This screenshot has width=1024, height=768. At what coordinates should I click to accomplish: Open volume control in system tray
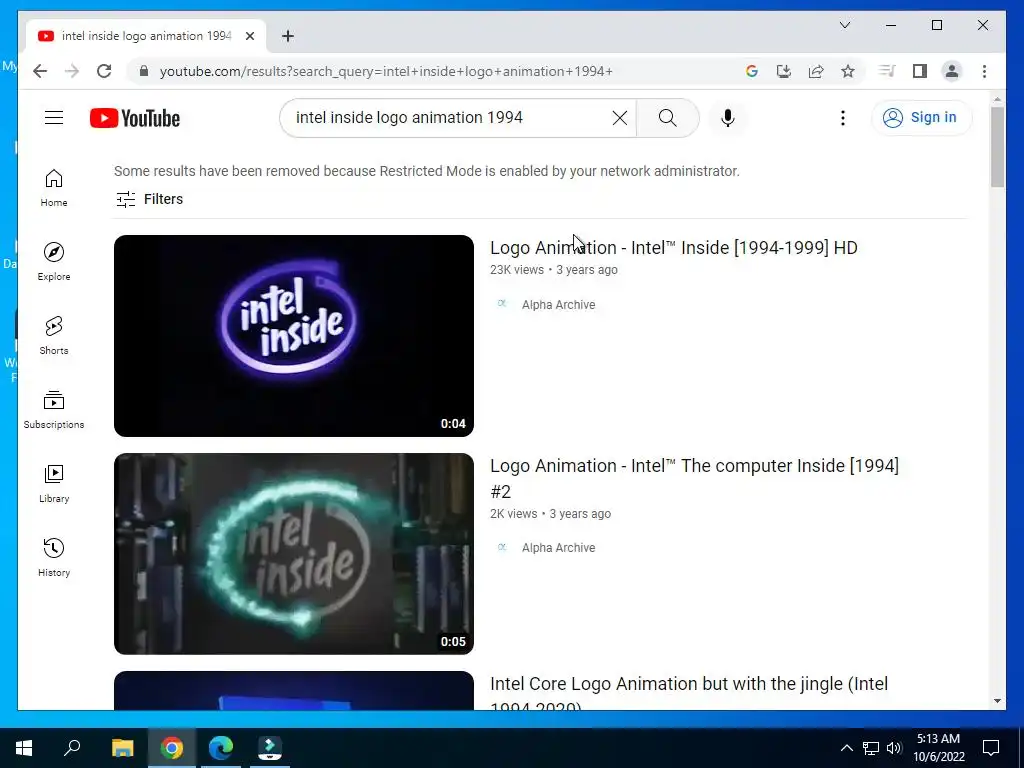tap(894, 748)
